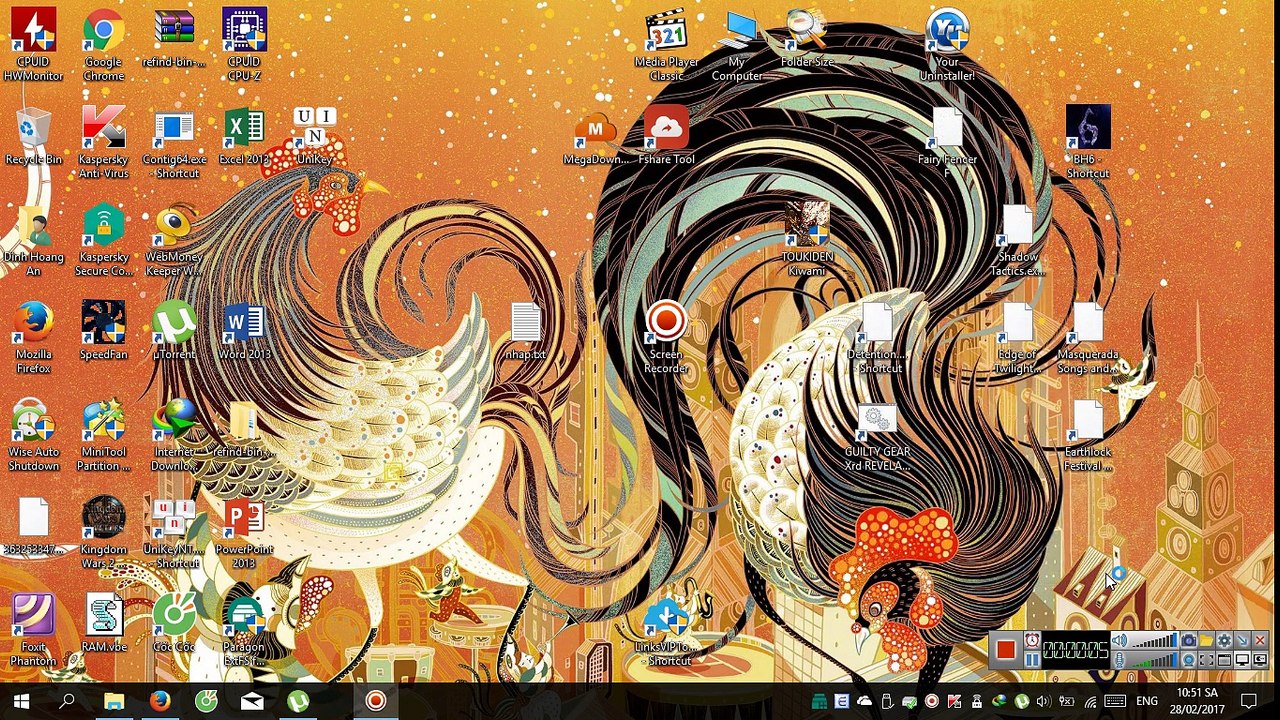1280x720 pixels.
Task: Toggle webcam capture in the recorder
Action: (1188, 660)
